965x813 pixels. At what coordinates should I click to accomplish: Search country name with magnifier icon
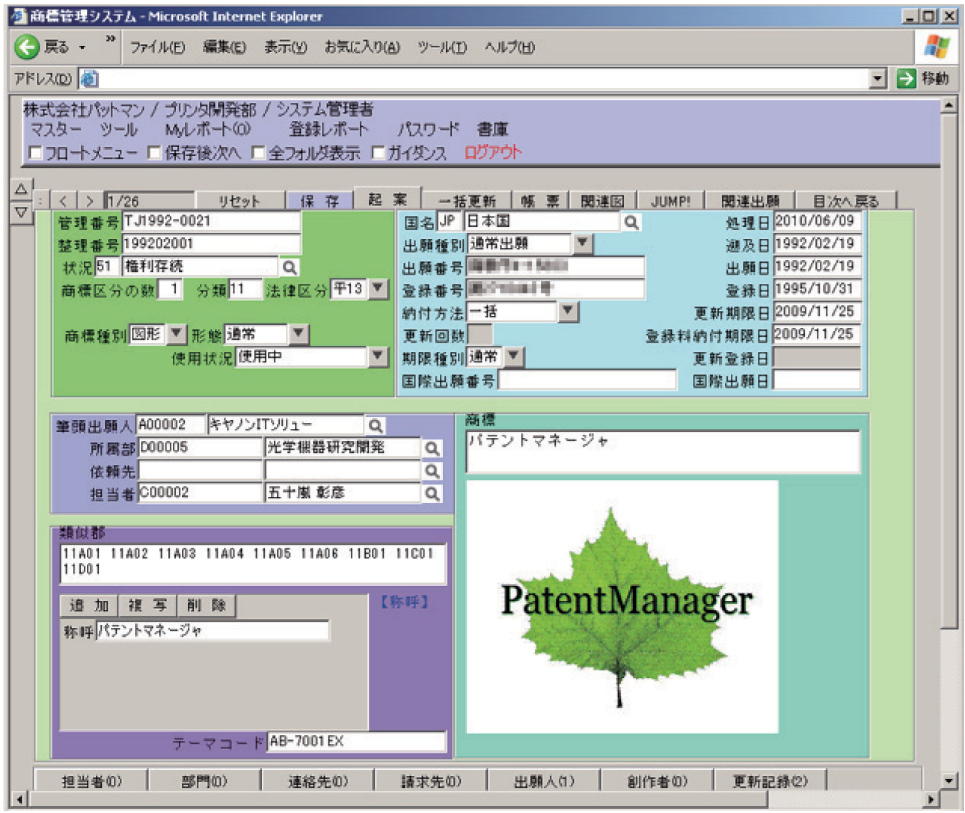point(631,222)
